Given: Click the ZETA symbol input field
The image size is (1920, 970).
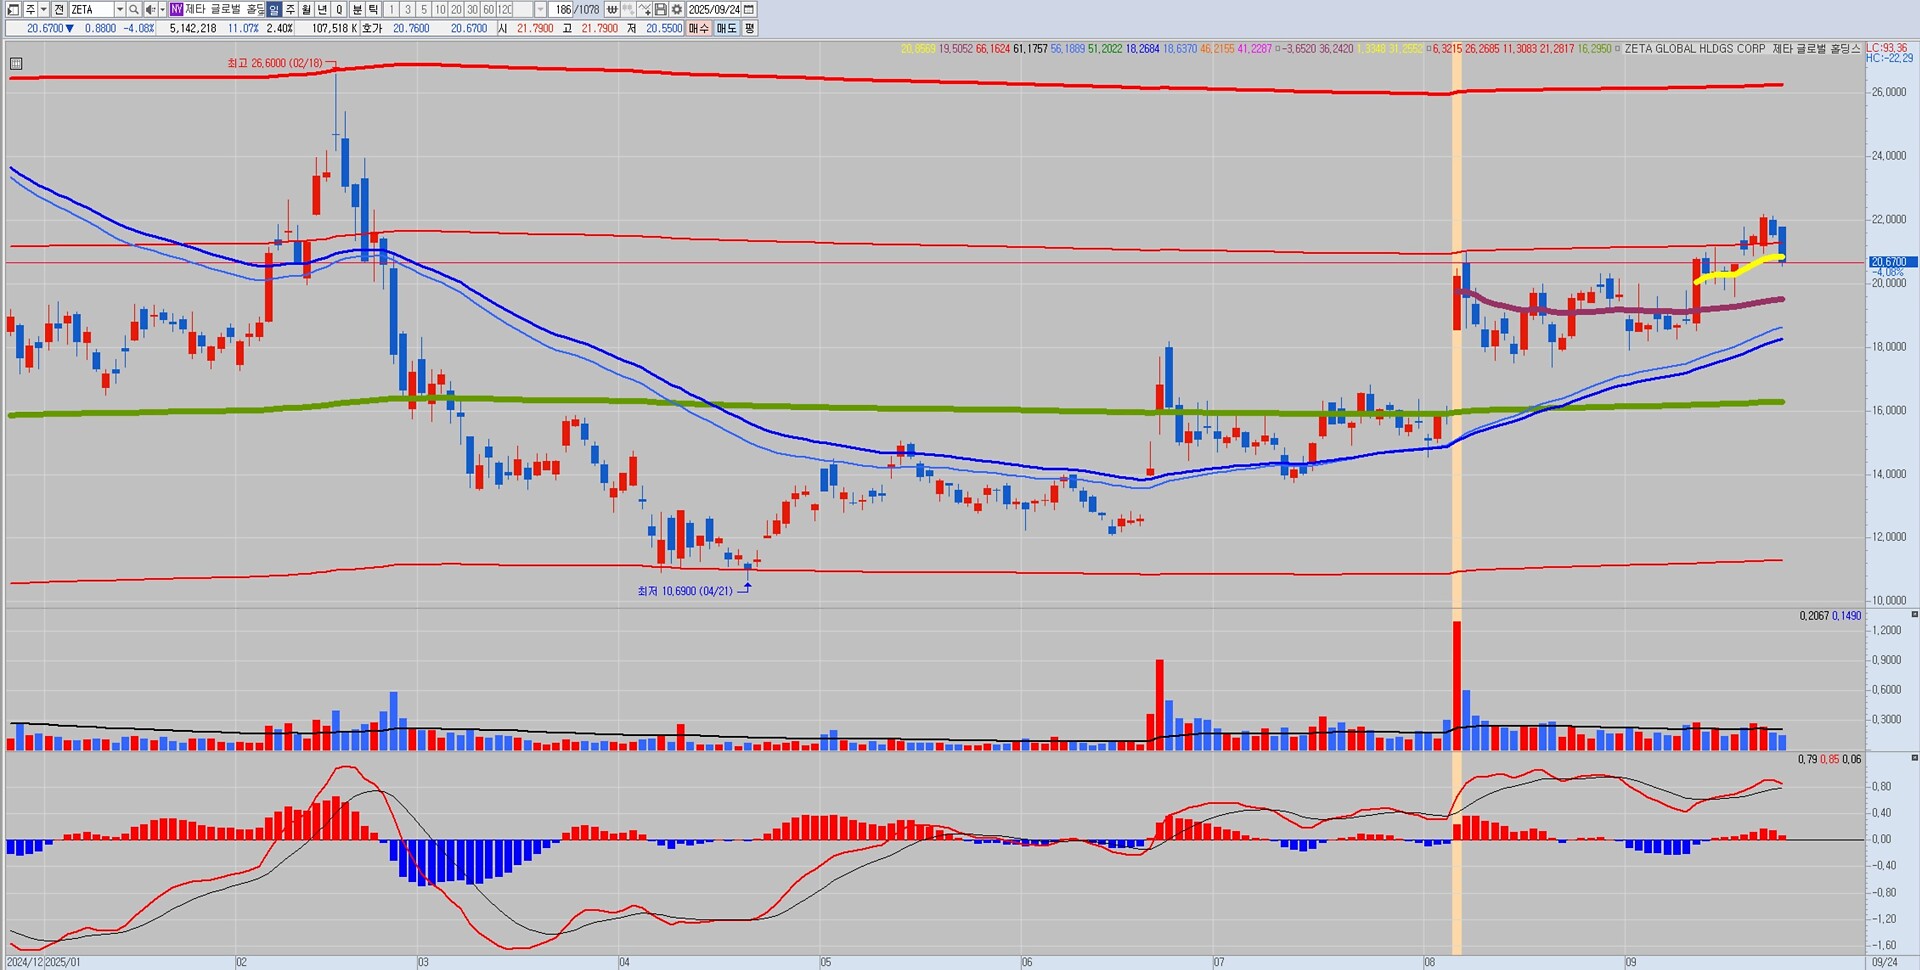Looking at the screenshot, I should (x=90, y=9).
